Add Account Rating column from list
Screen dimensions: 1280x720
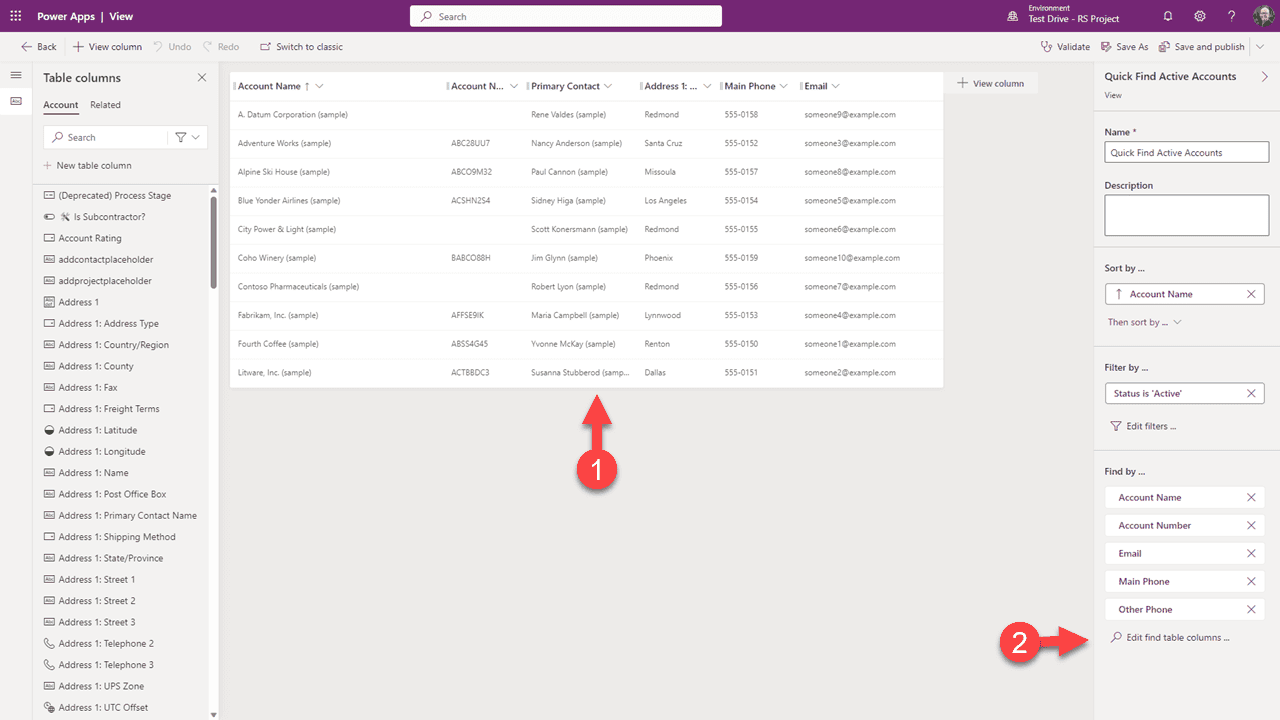(x=90, y=238)
